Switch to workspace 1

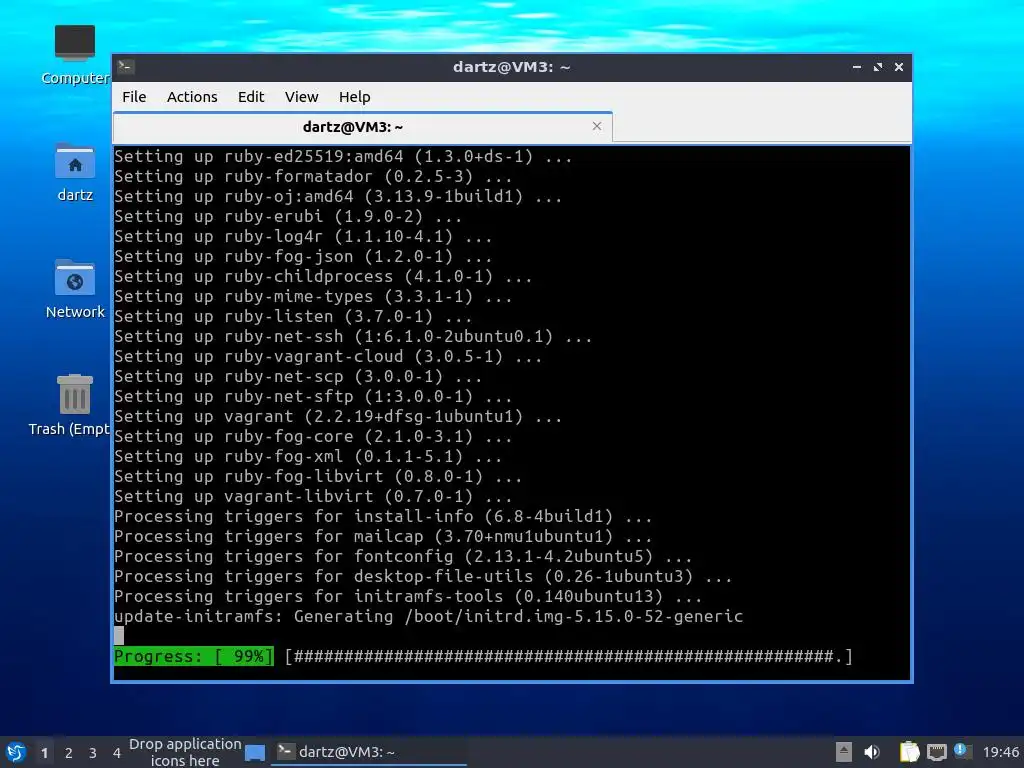[x=44, y=752]
